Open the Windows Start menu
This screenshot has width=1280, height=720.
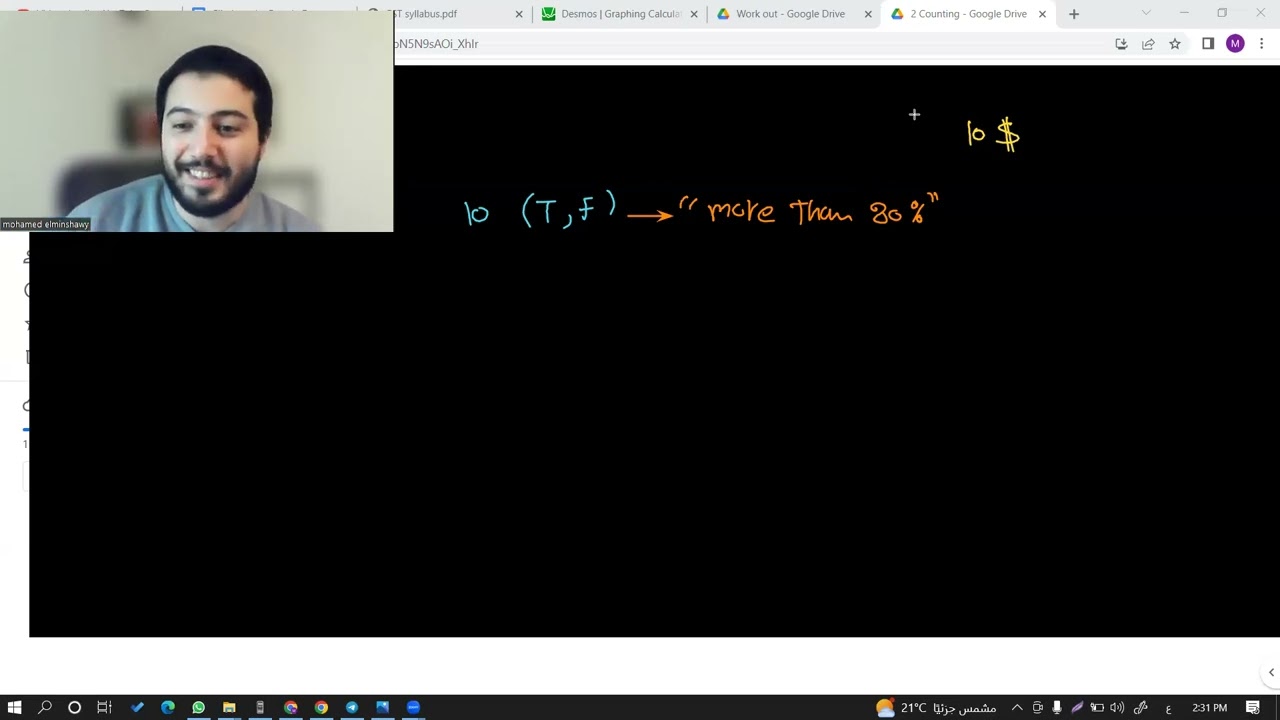[x=14, y=708]
